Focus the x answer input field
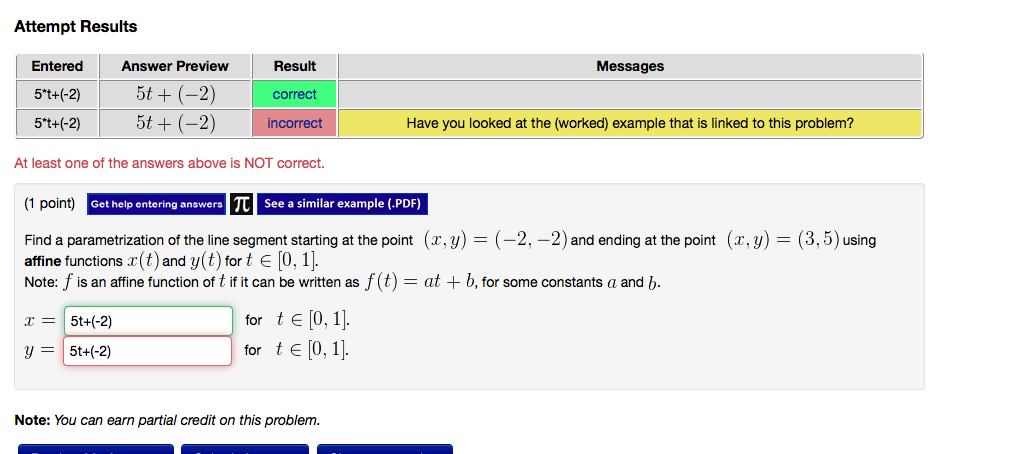This screenshot has width=1011, height=454. pyautogui.click(x=148, y=321)
